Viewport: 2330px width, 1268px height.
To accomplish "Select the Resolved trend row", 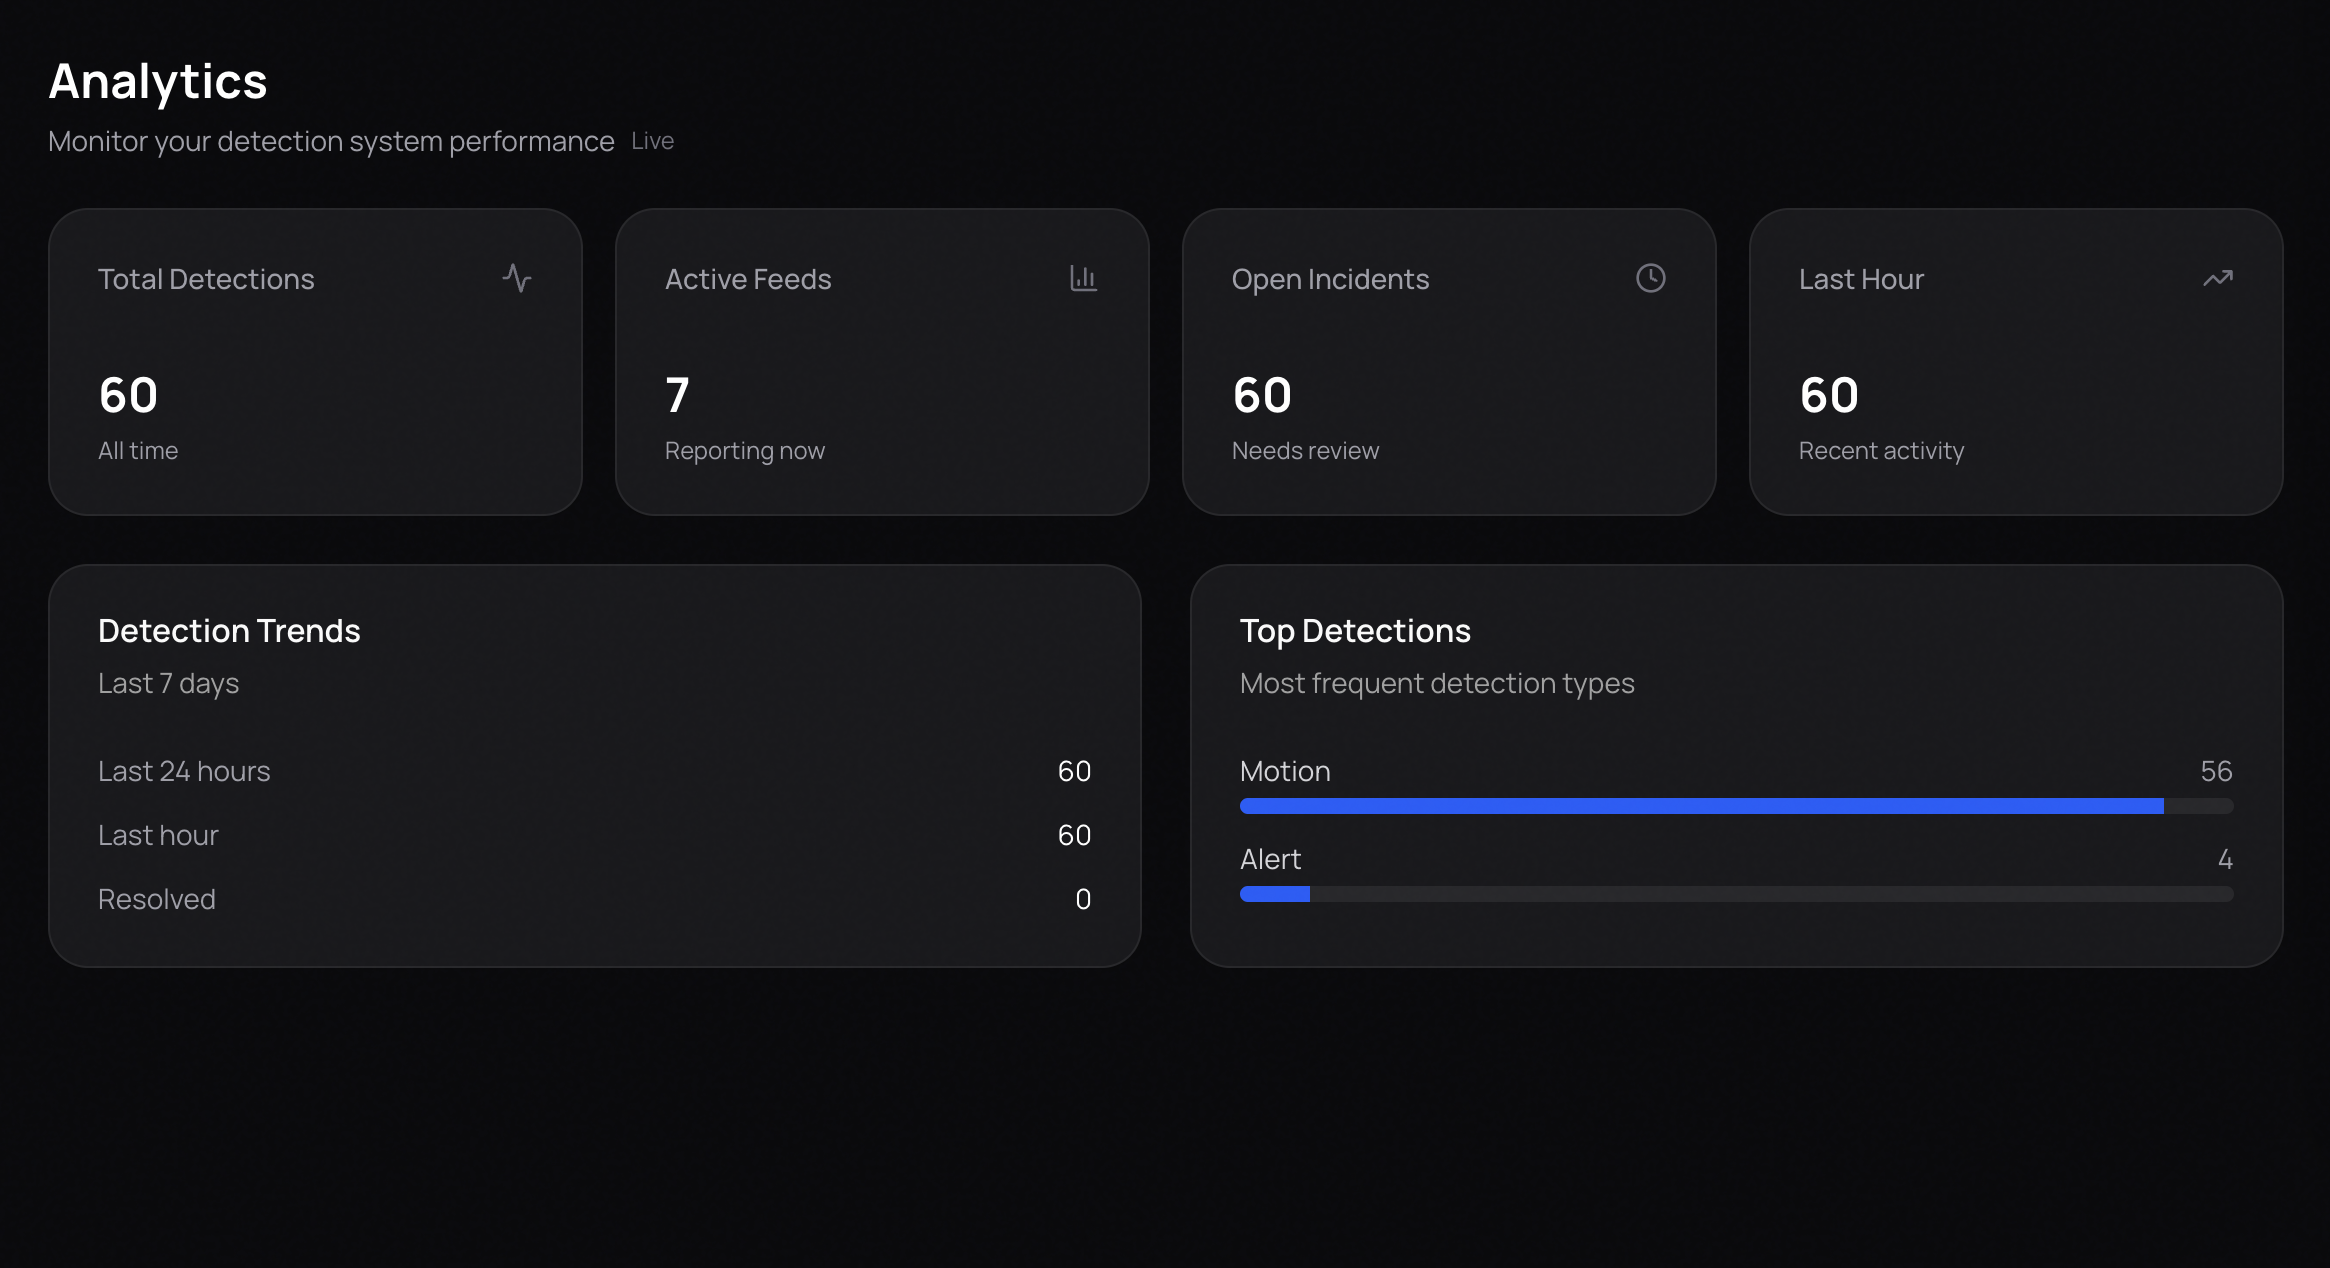I will [x=594, y=899].
